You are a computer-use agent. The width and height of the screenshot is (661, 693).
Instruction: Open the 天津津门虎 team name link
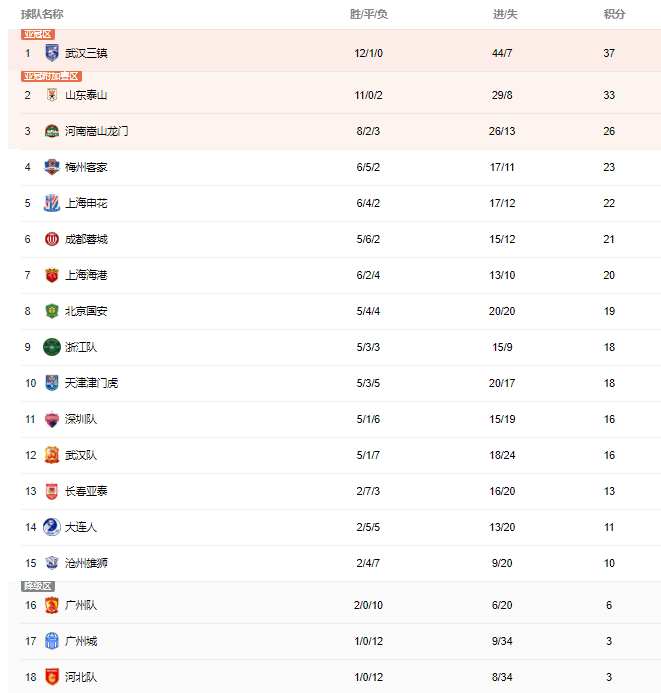click(x=91, y=383)
